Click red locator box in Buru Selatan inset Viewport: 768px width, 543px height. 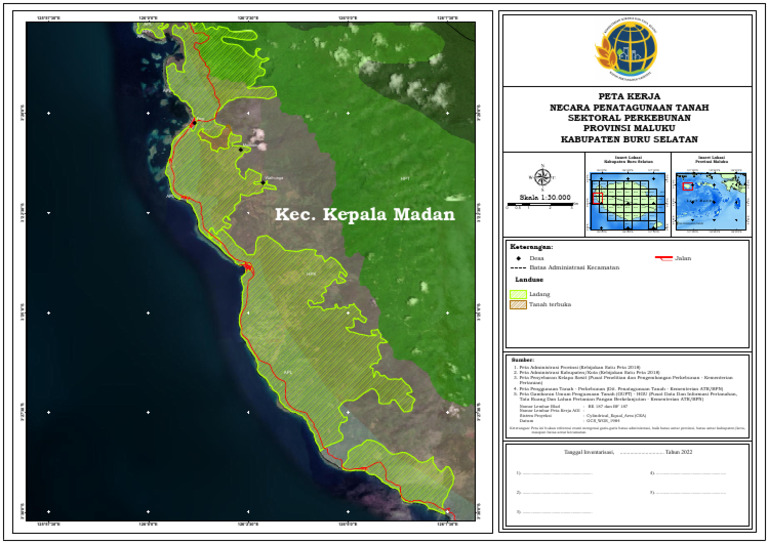coord(597,198)
